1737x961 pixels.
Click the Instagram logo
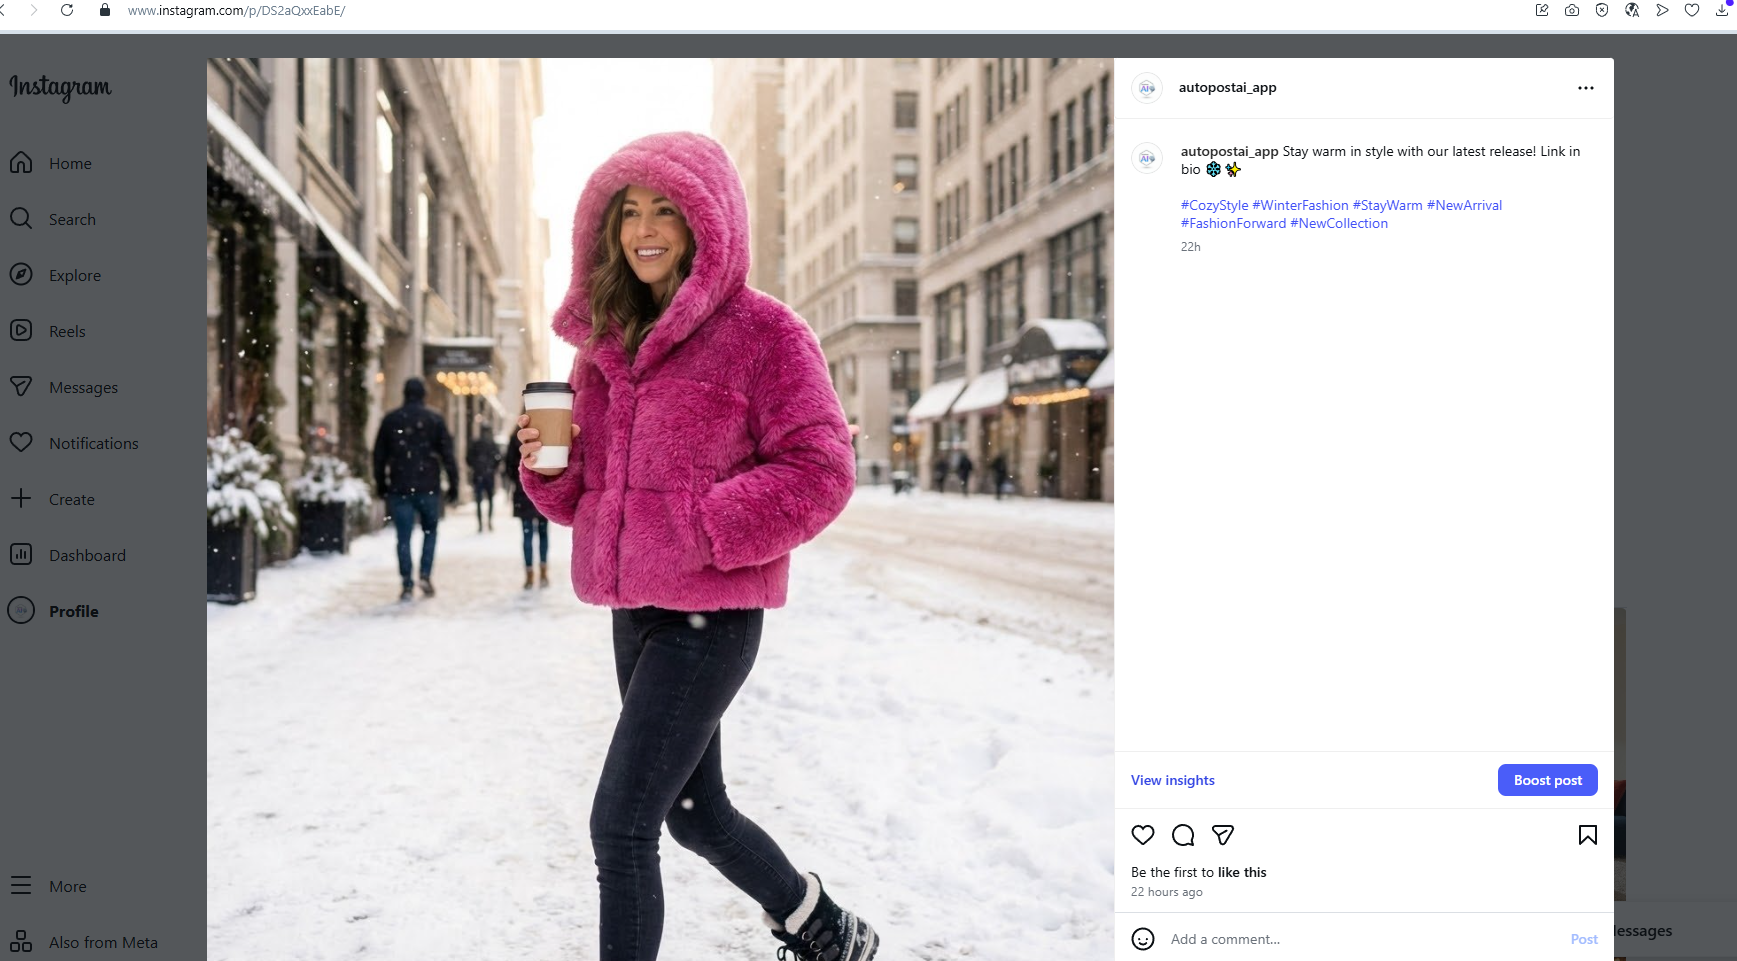pyautogui.click(x=59, y=89)
